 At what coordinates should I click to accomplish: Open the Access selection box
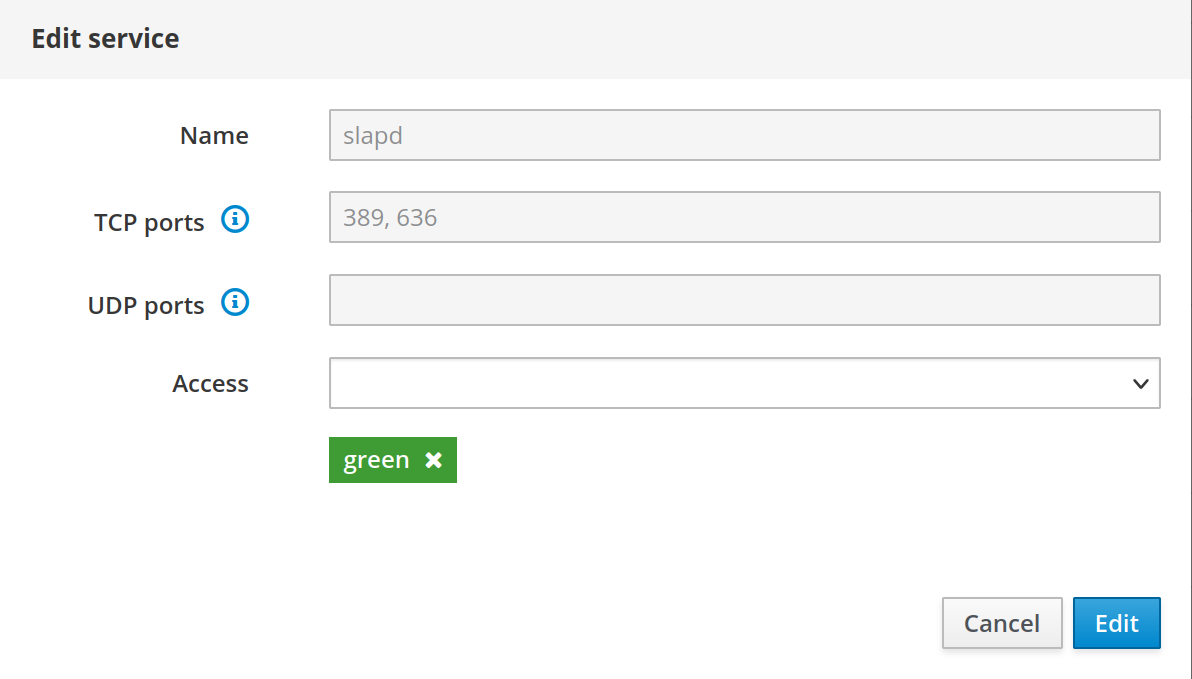click(730, 383)
